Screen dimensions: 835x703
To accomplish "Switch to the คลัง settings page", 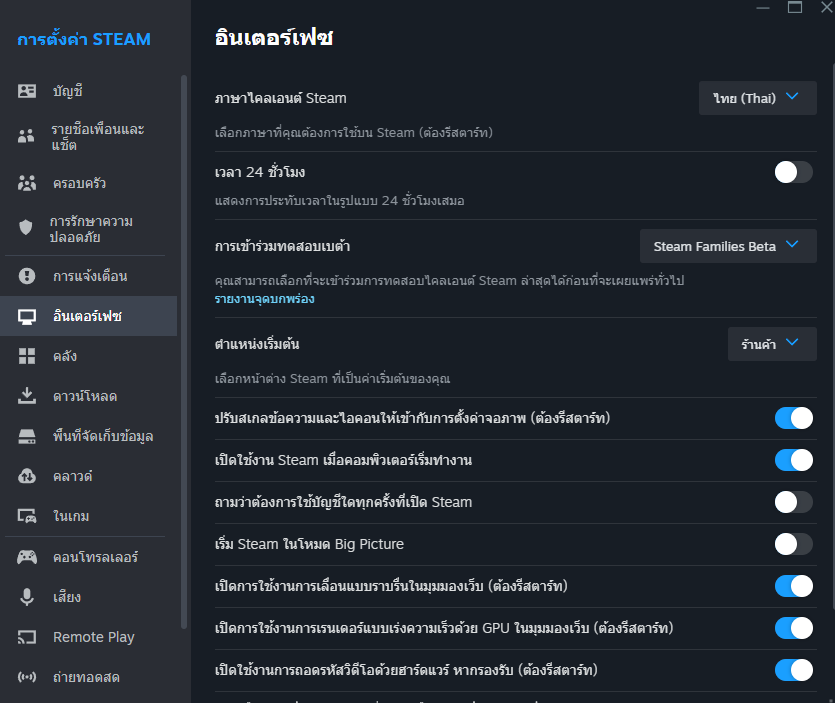I will [x=88, y=356].
